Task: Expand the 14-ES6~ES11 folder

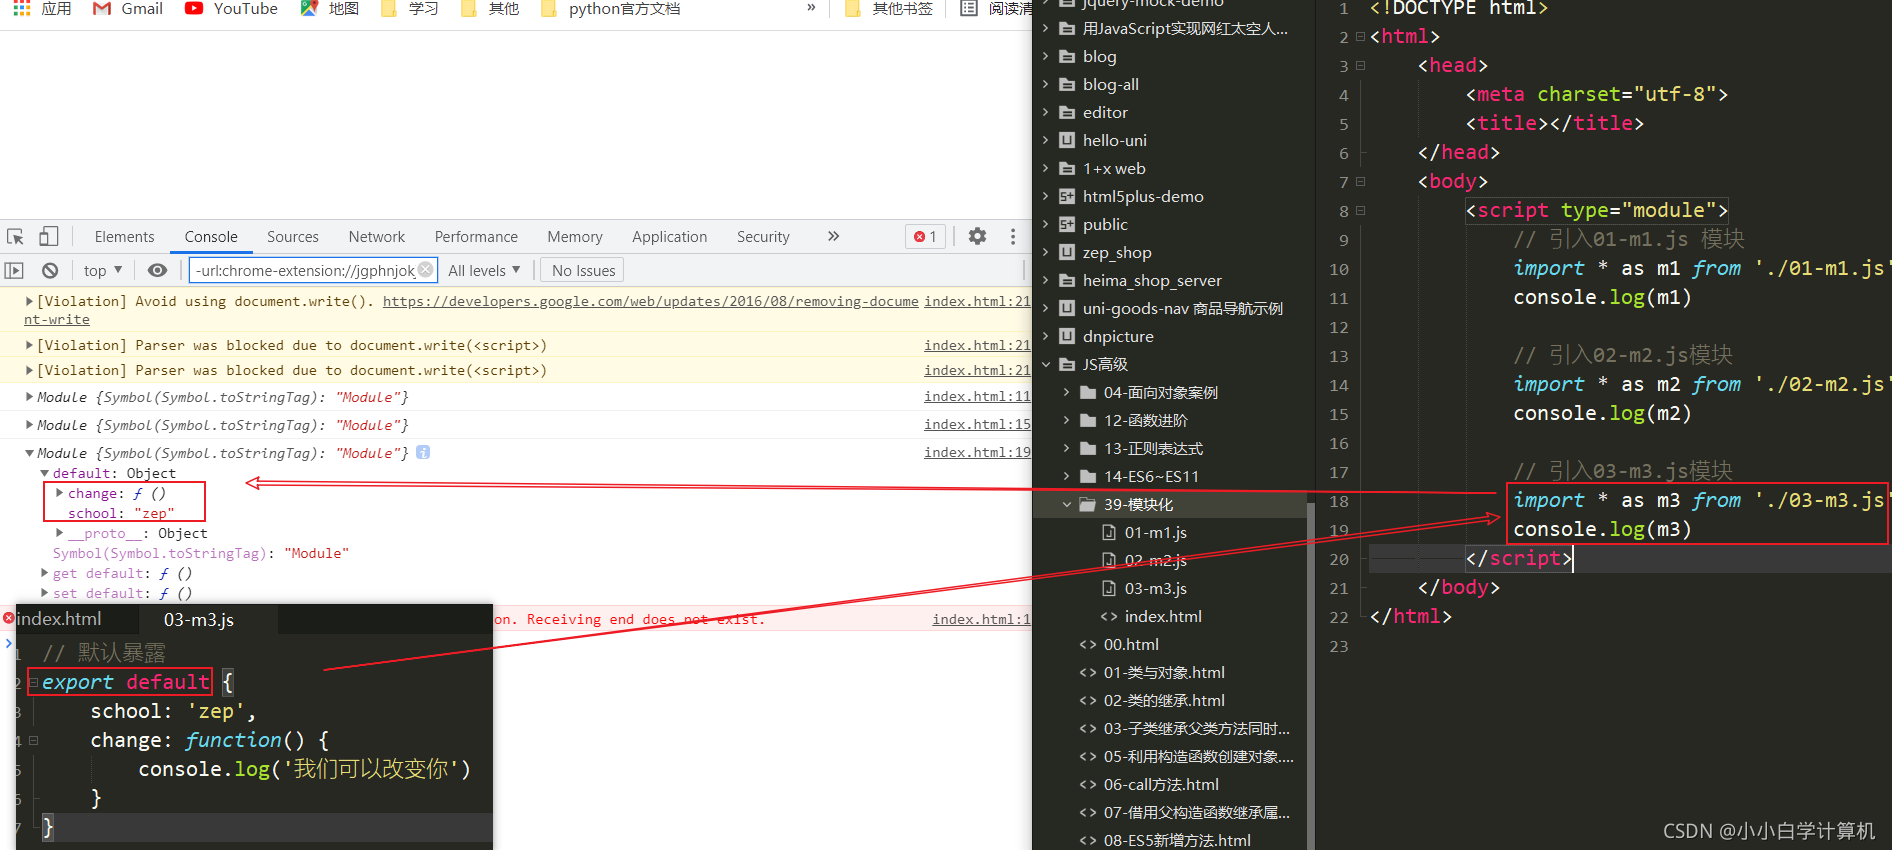Action: [x=1067, y=476]
